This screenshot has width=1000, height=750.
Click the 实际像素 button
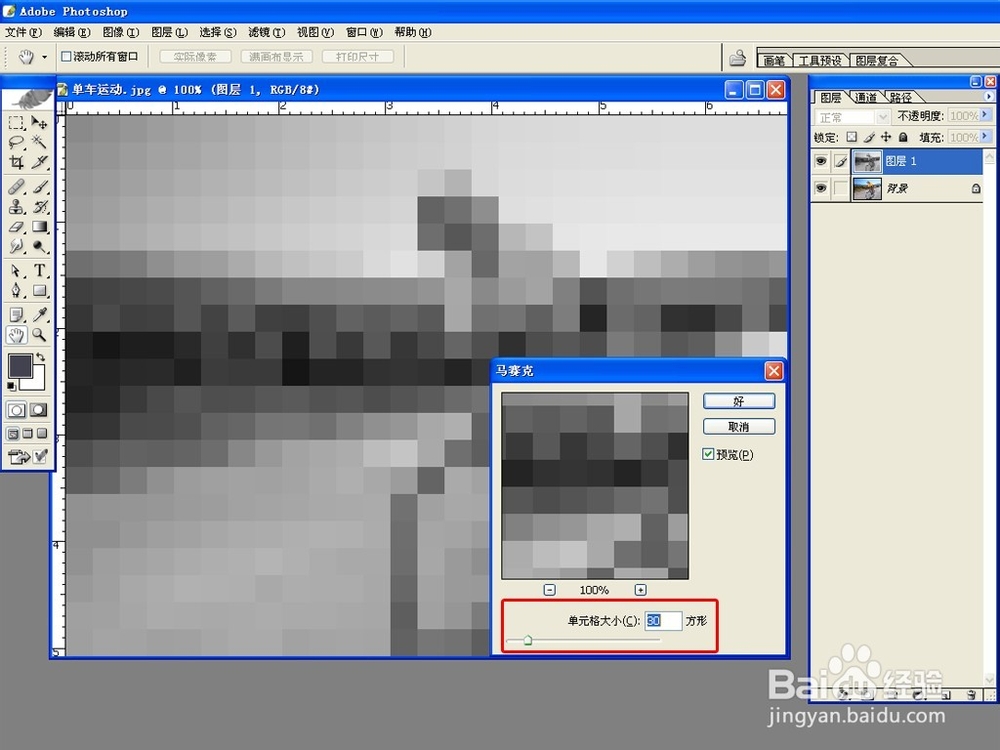pyautogui.click(x=195, y=57)
